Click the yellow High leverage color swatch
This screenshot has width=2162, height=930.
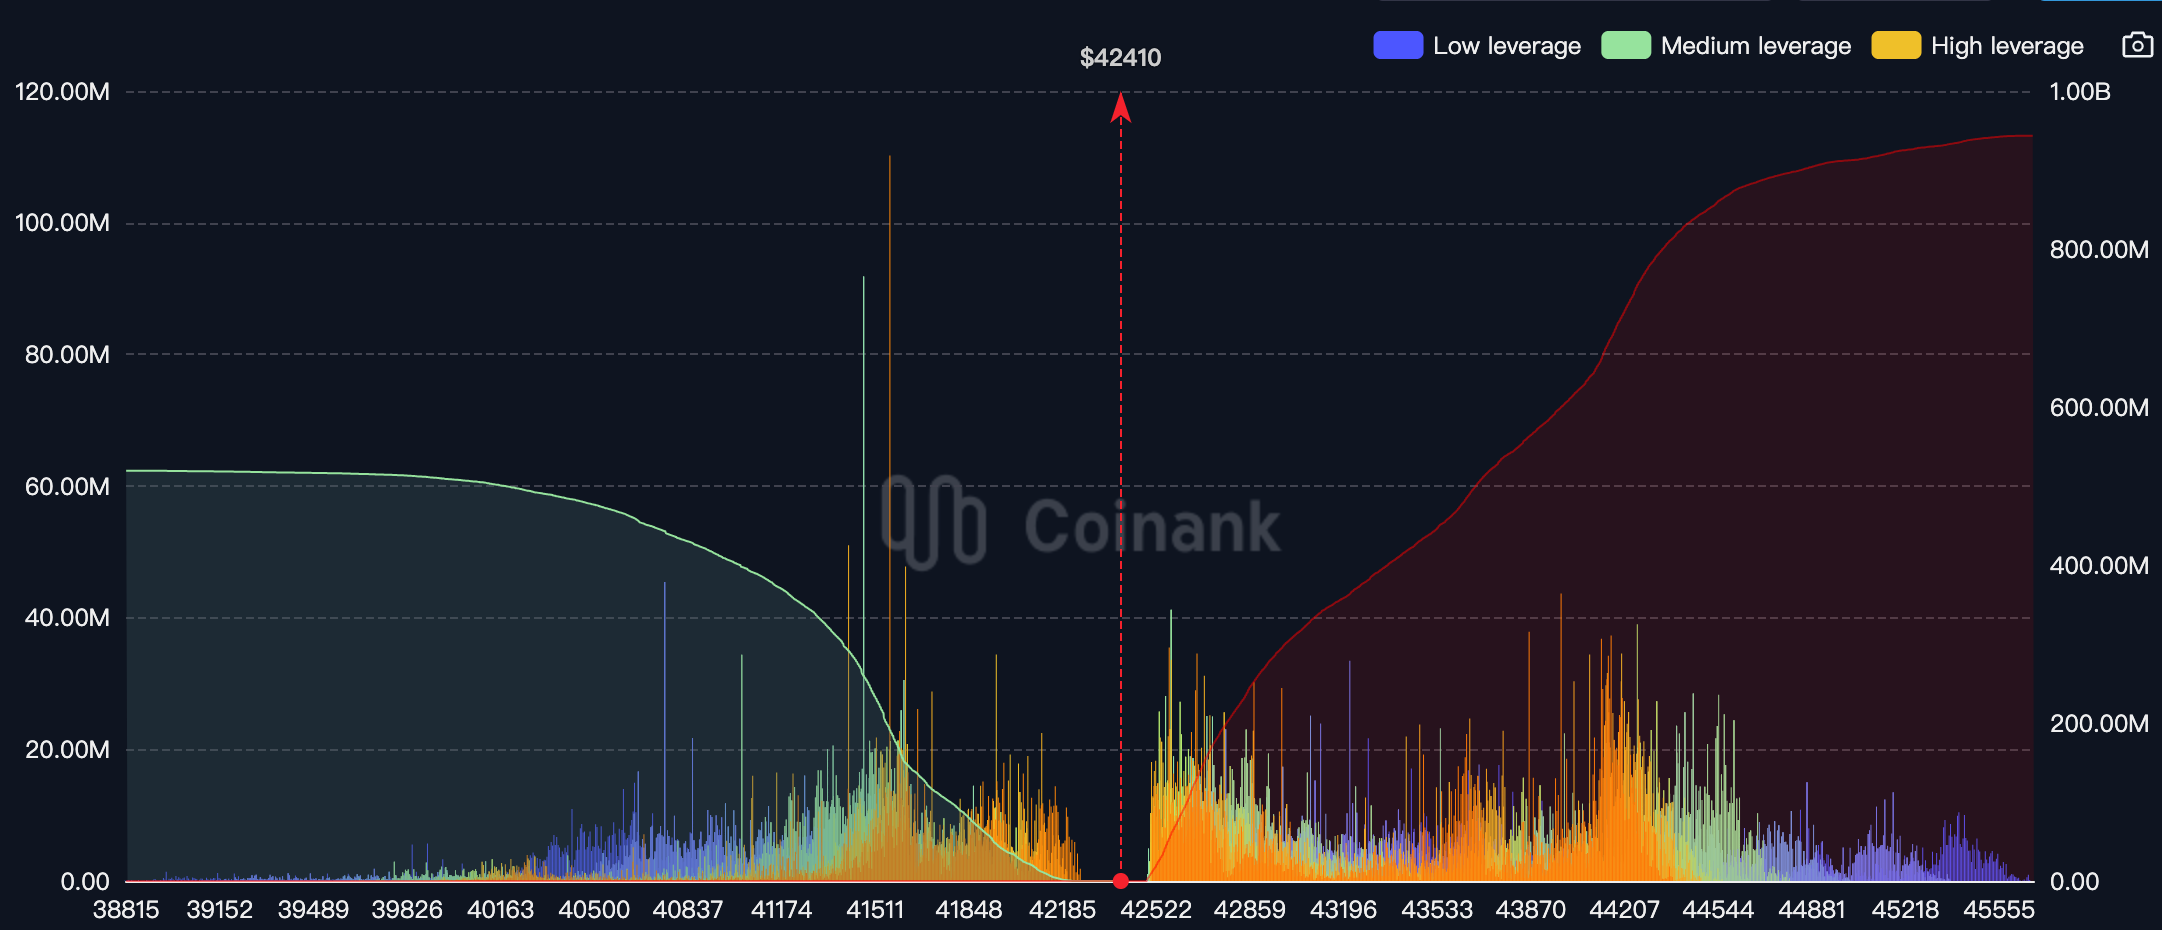click(1896, 45)
